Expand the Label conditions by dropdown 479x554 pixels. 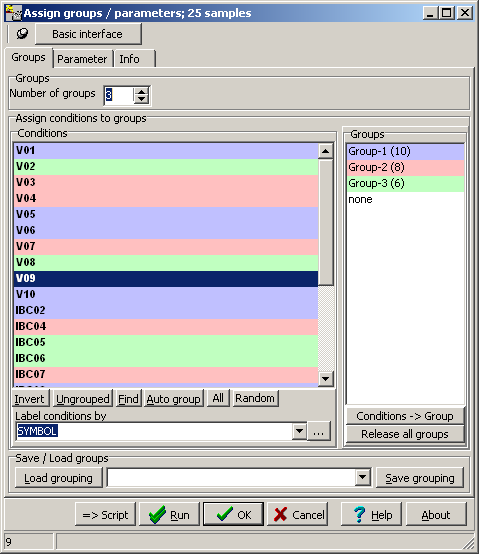[x=299, y=431]
